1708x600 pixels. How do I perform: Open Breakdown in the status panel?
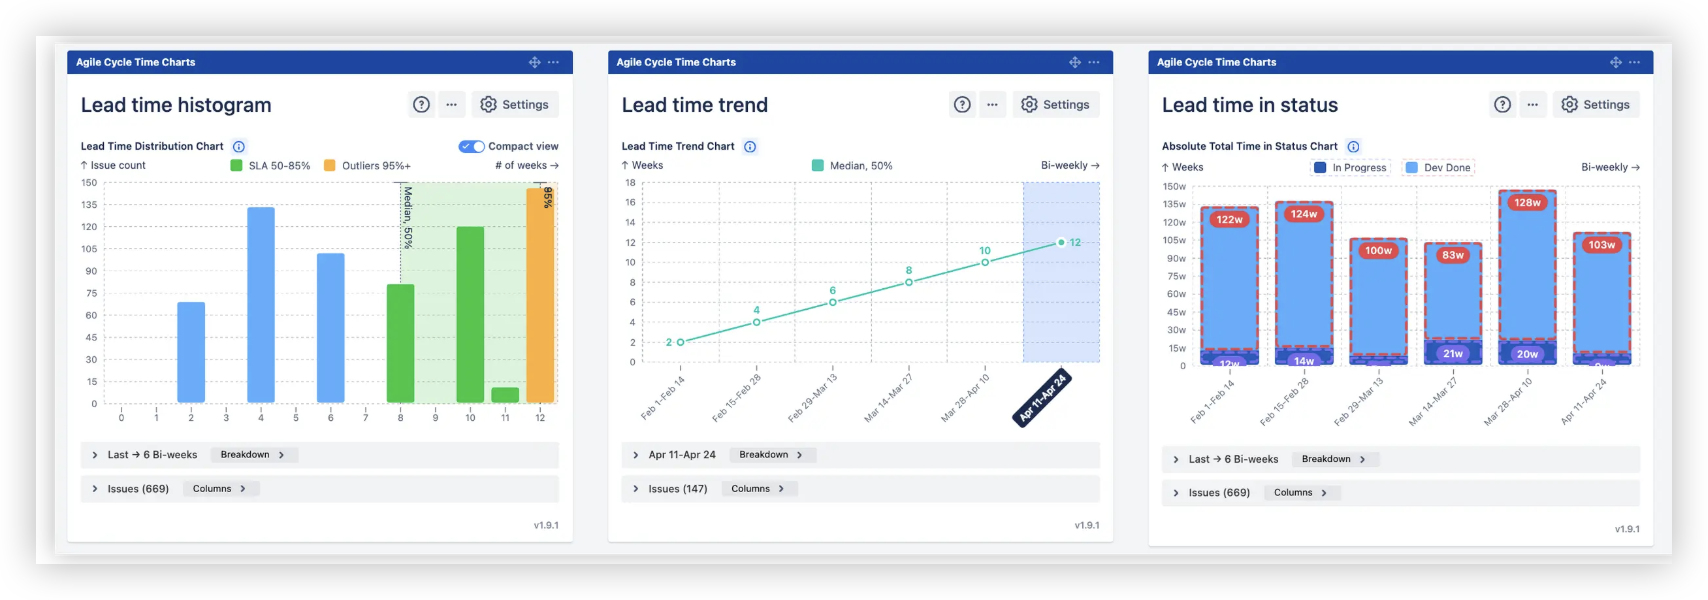(x=1334, y=459)
